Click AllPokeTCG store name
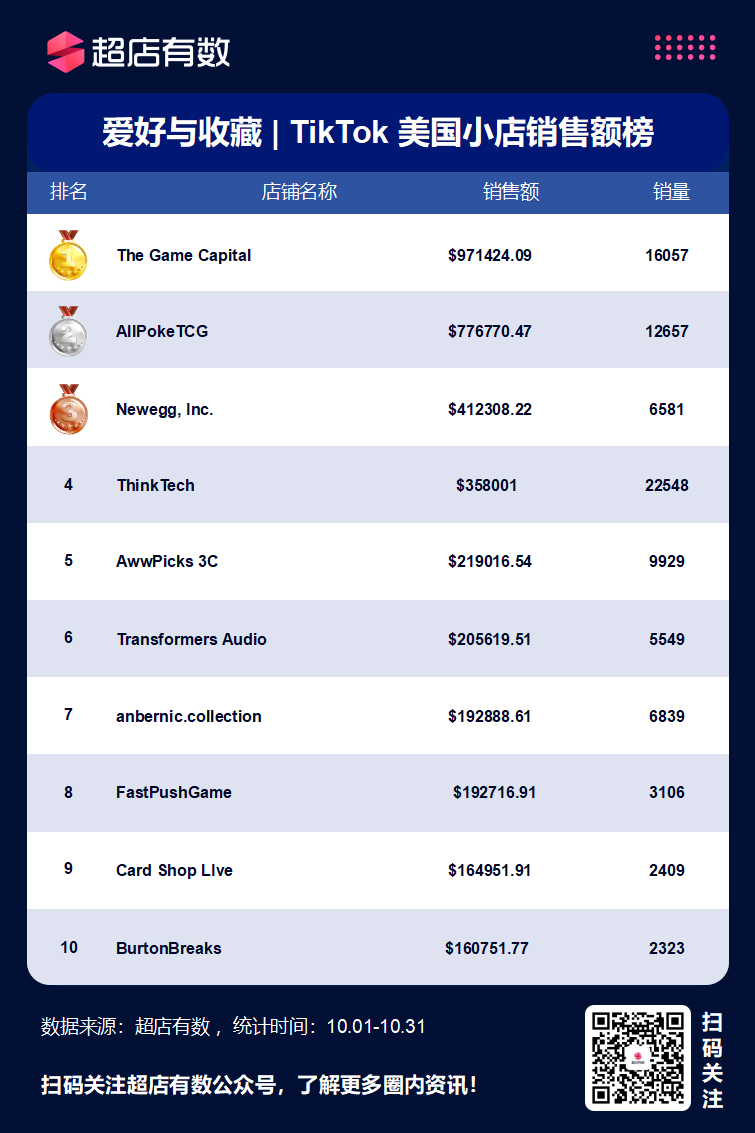Viewport: 755px width, 1133px height. [x=162, y=332]
